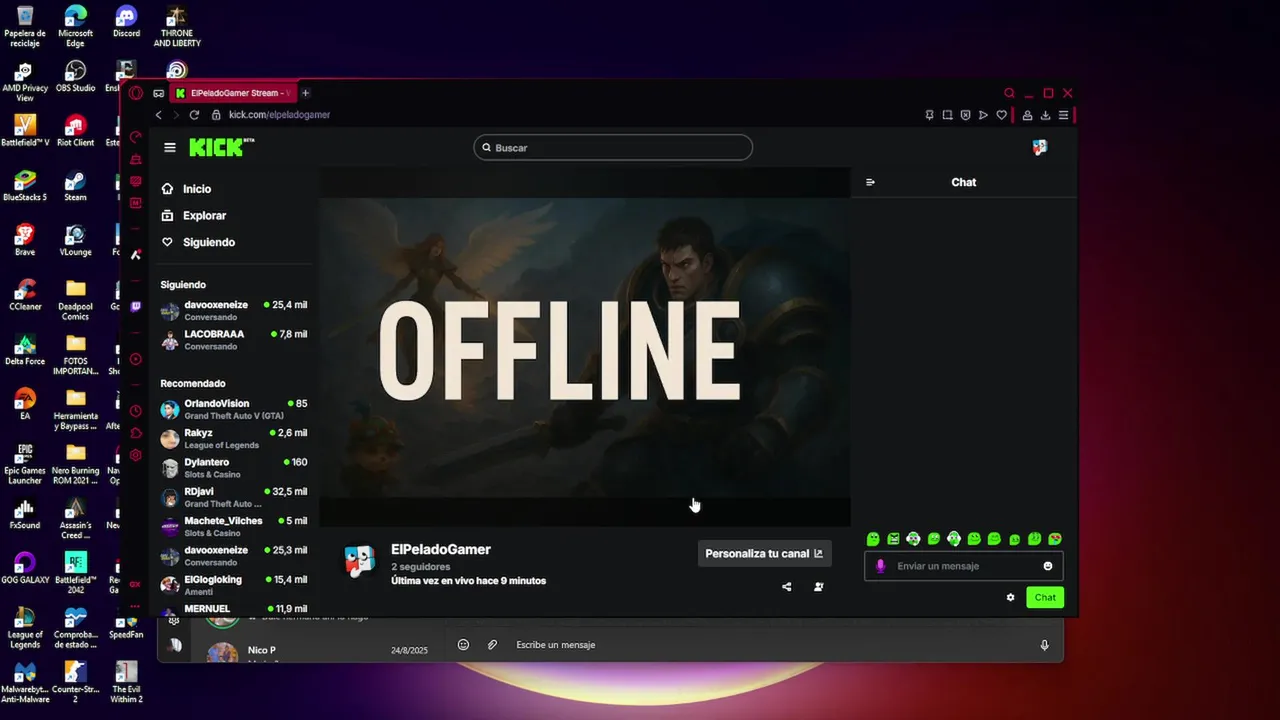The height and width of the screenshot is (720, 1280).
Task: Click the emoji icon in the background chat window
Action: click(x=463, y=645)
